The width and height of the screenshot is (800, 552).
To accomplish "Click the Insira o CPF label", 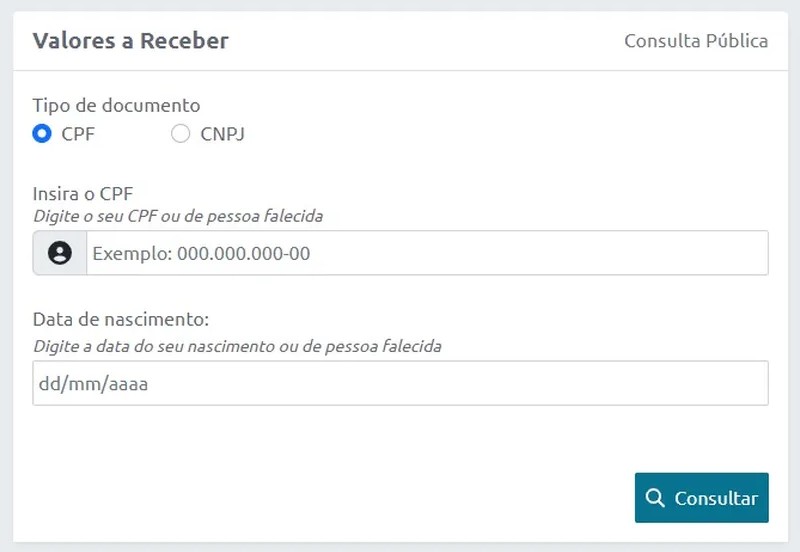I will point(83,194).
